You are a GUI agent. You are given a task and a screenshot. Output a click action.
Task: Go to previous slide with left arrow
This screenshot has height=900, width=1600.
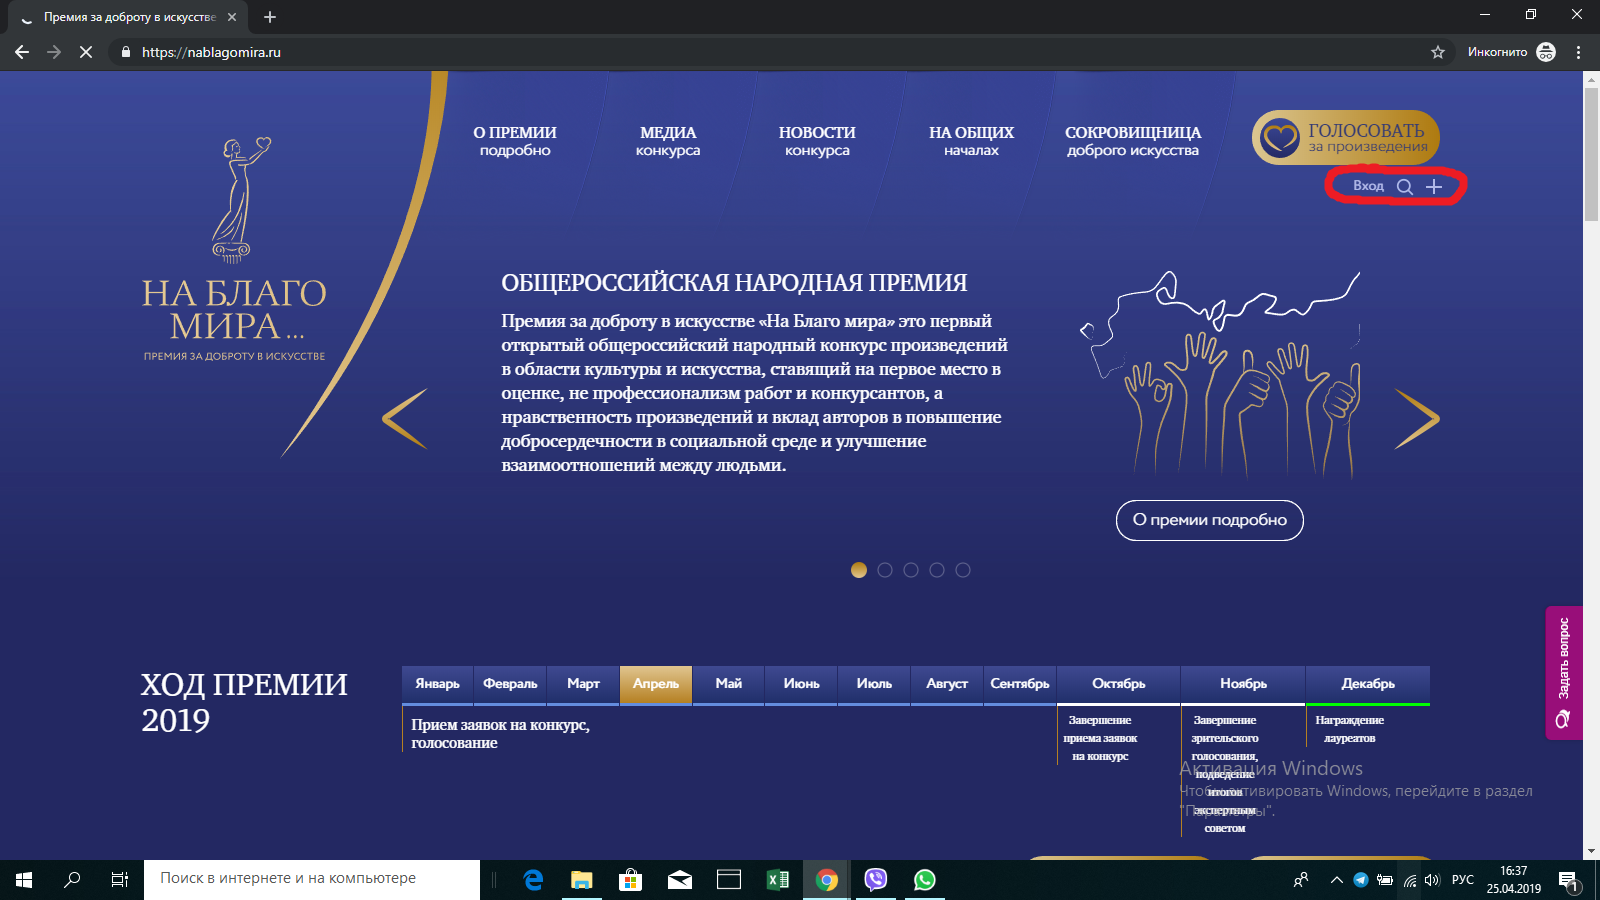pyautogui.click(x=405, y=419)
